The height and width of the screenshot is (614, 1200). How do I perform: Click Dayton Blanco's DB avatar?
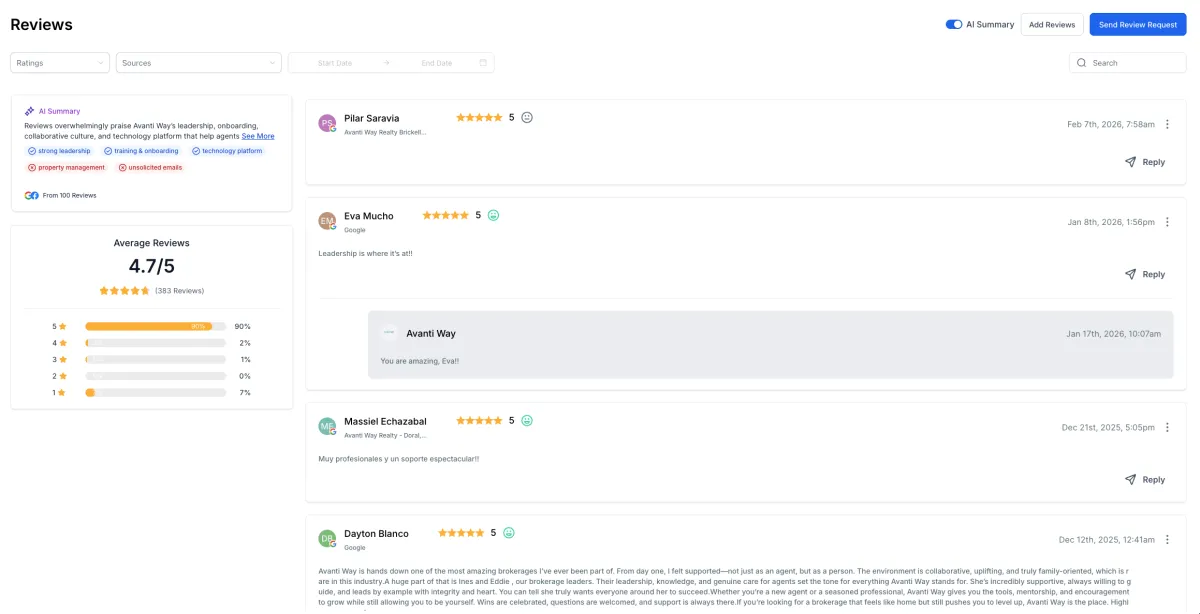click(327, 539)
